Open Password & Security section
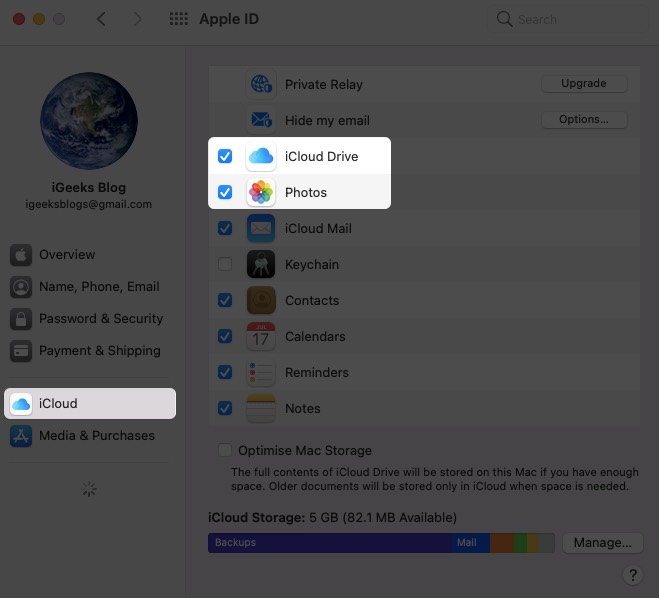 pyautogui.click(x=100, y=318)
